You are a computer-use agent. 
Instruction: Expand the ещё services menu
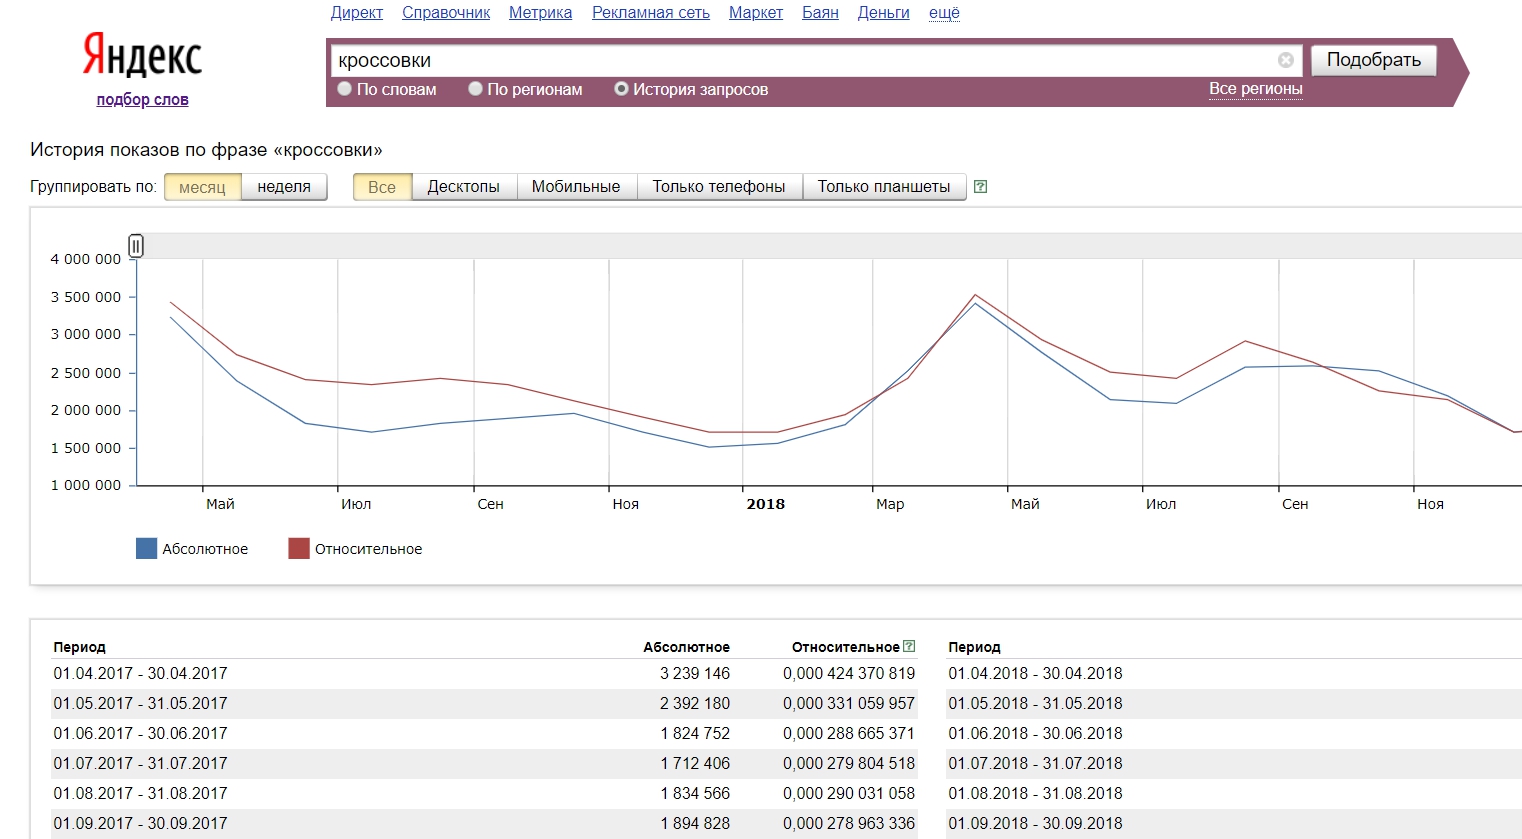(944, 13)
